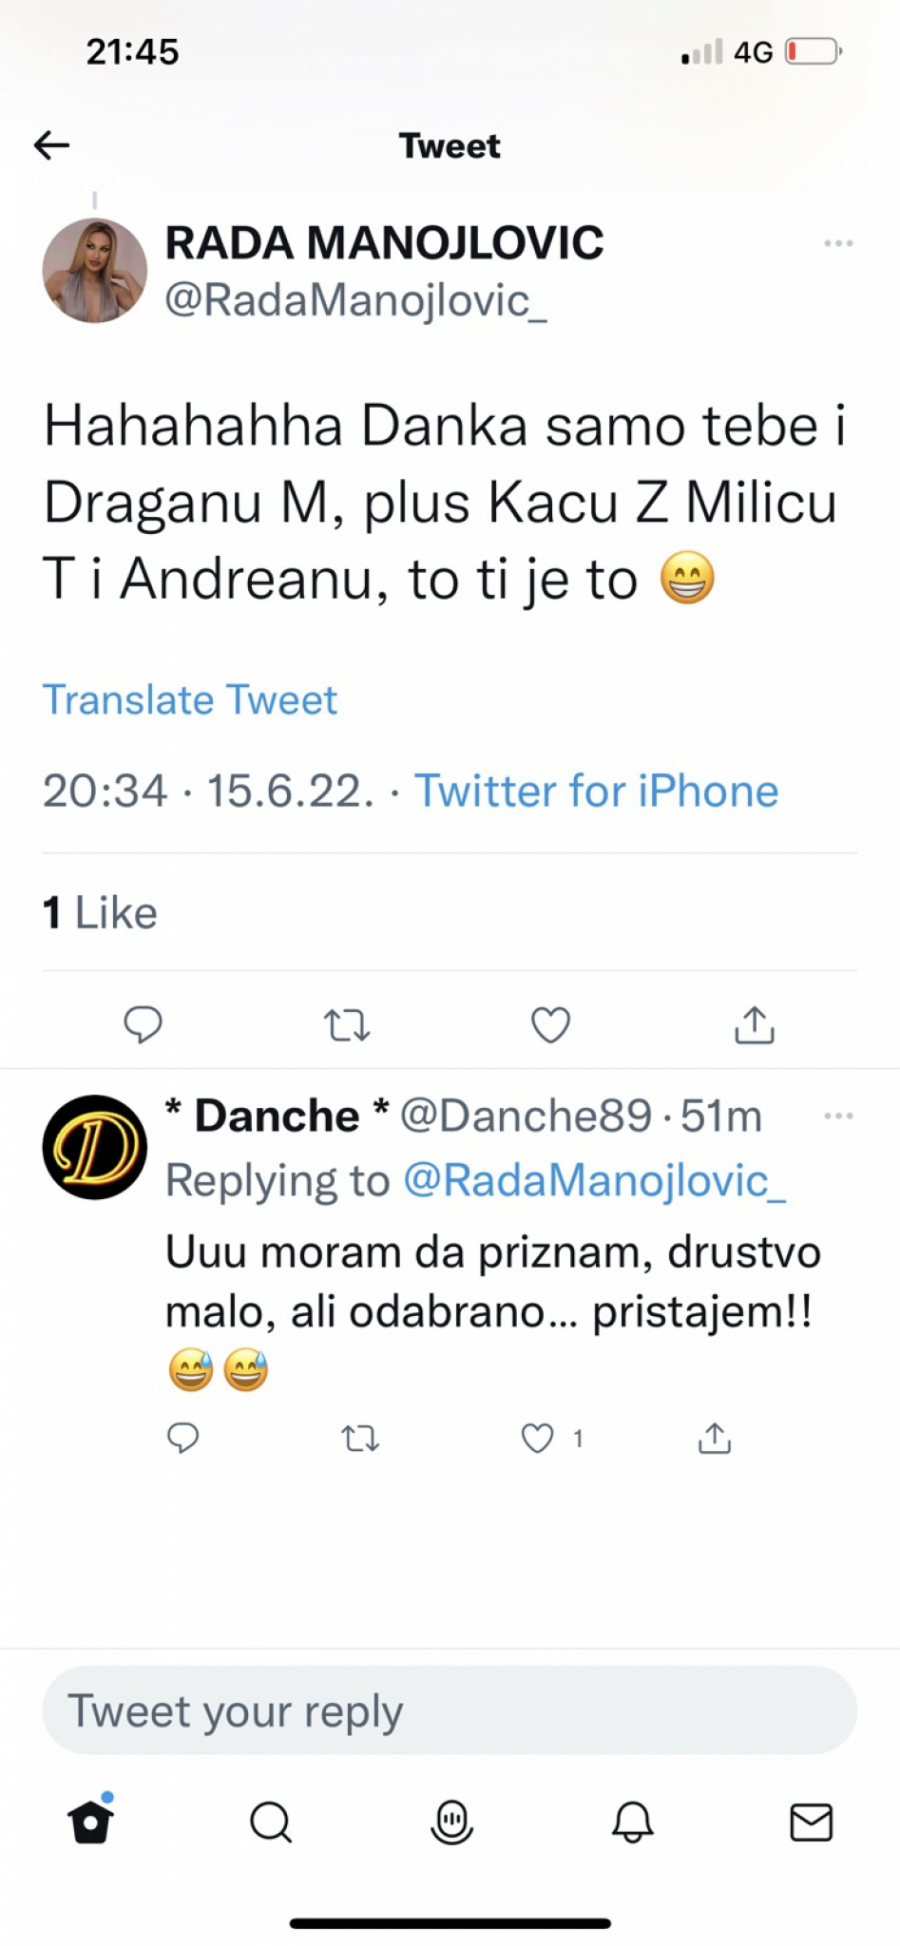The width and height of the screenshot is (900, 1946).
Task: Like Danche's reply
Action: coord(538,1438)
